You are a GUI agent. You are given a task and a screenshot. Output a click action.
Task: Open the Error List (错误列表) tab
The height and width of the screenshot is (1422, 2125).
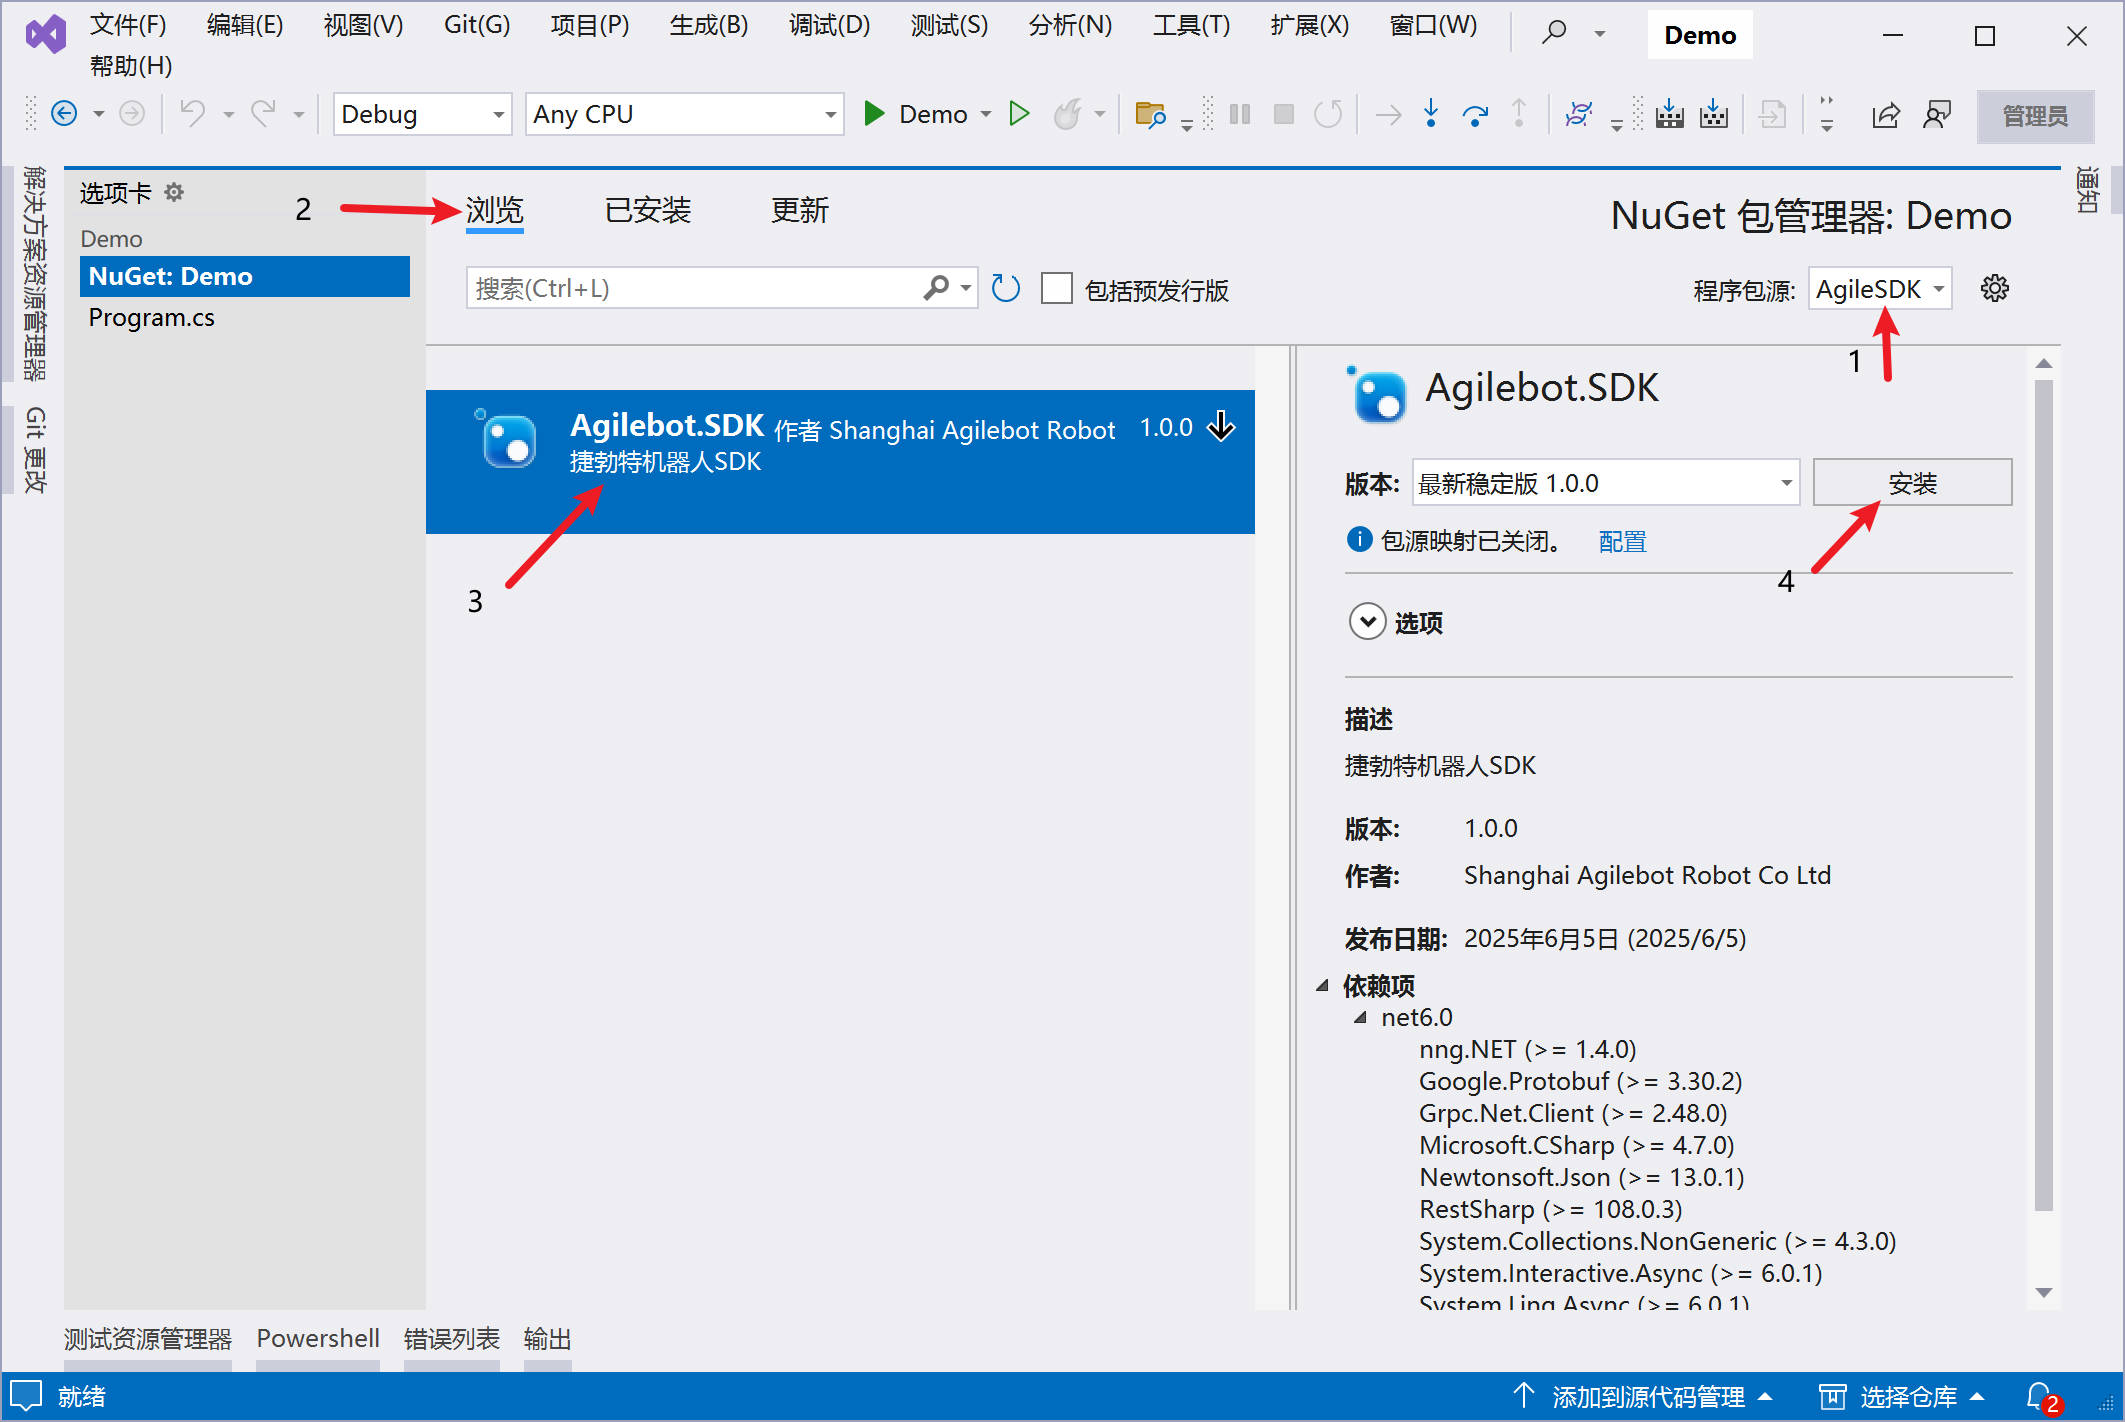451,1339
